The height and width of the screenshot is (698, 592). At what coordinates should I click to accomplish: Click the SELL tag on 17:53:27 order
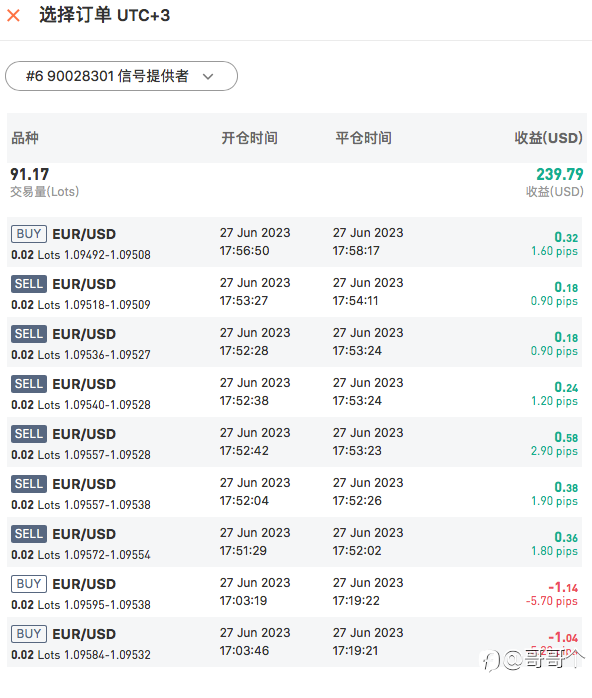29,284
